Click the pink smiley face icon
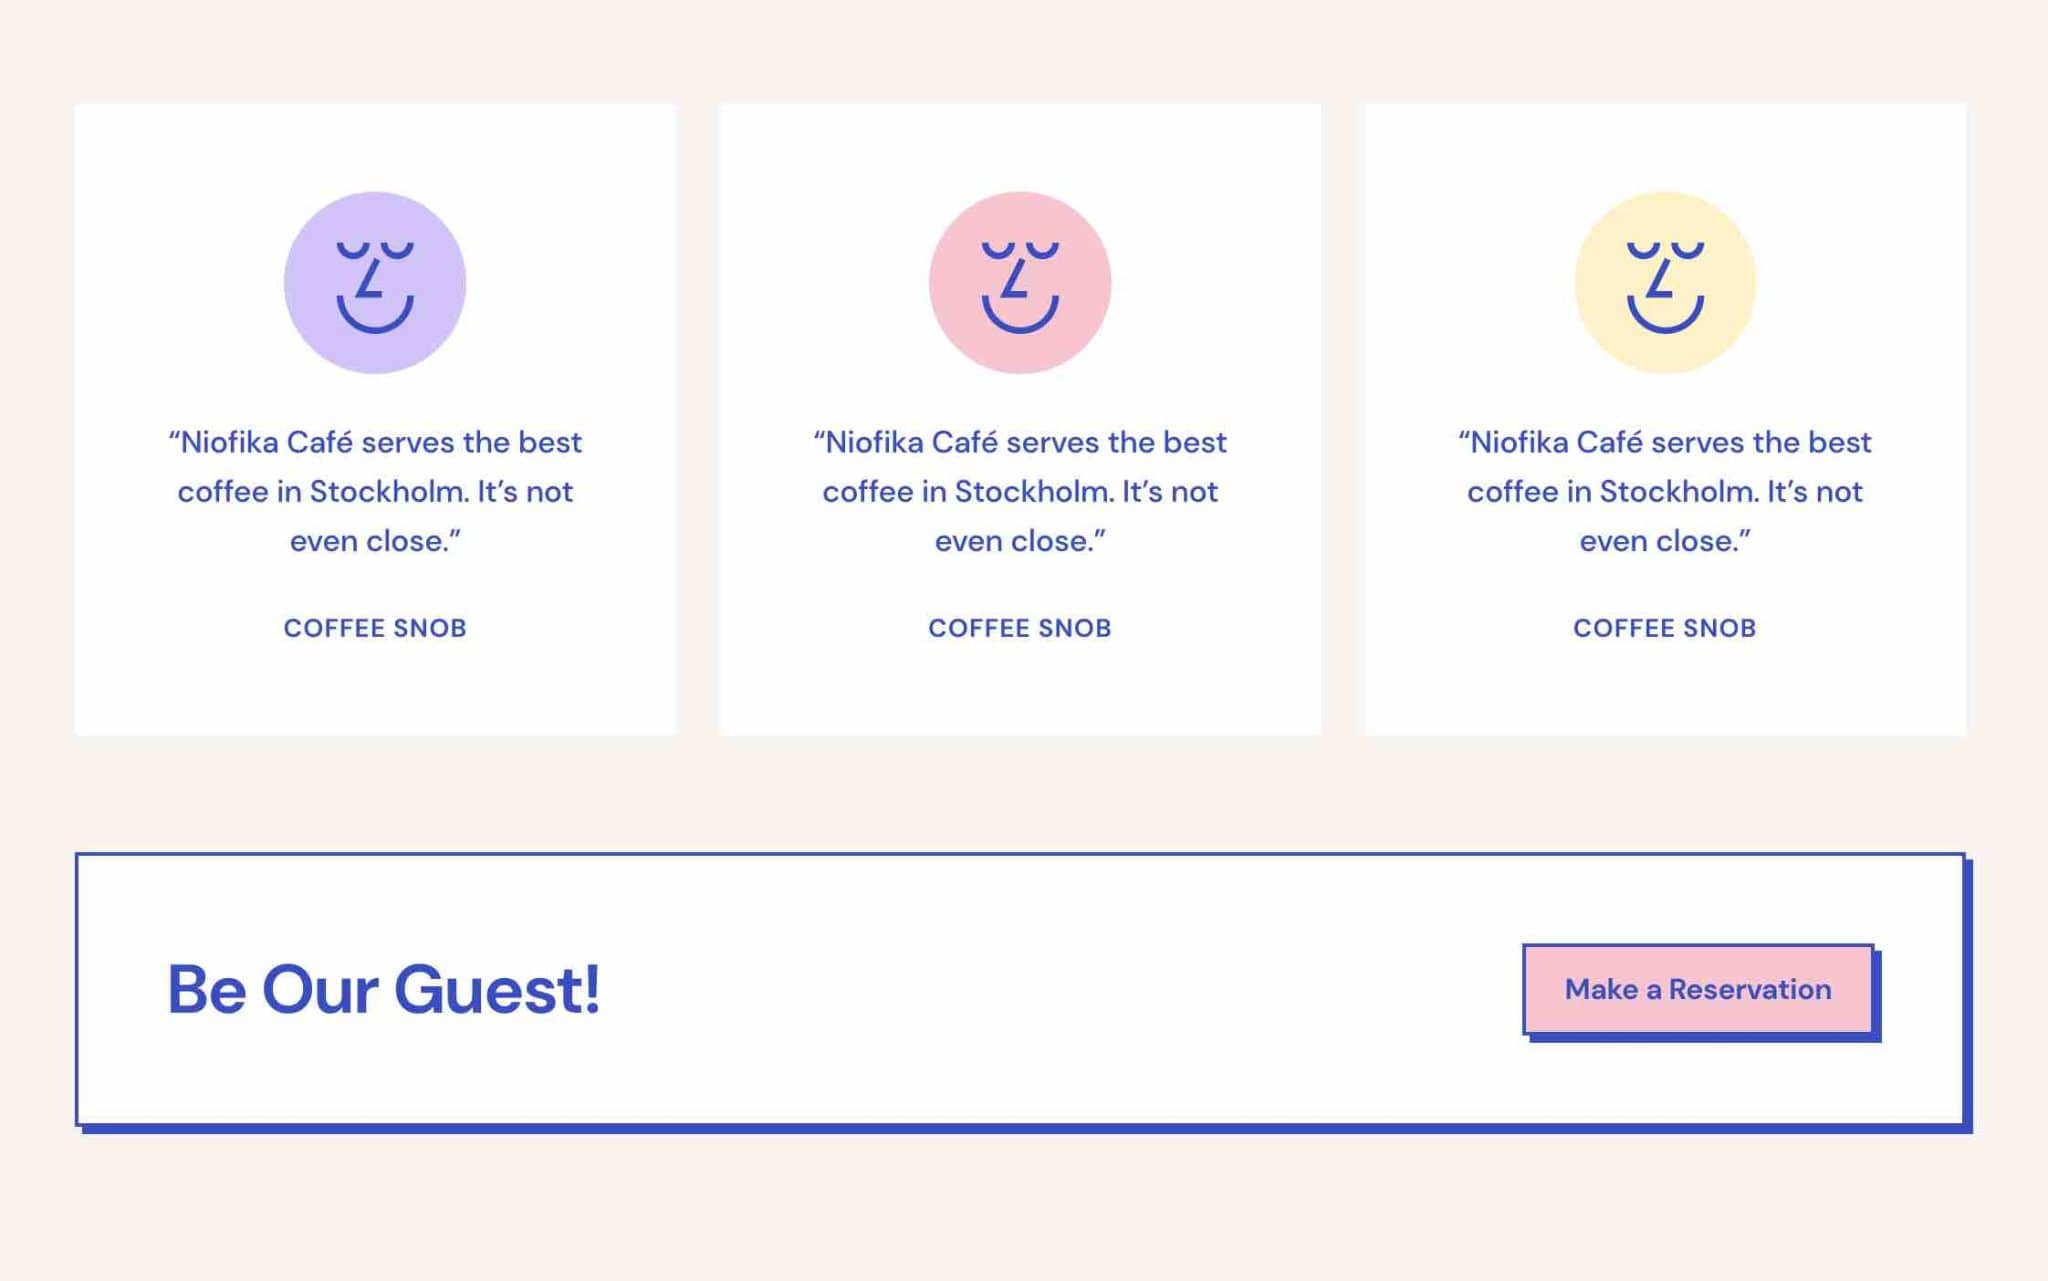The width and height of the screenshot is (2048, 1281). click(1020, 283)
